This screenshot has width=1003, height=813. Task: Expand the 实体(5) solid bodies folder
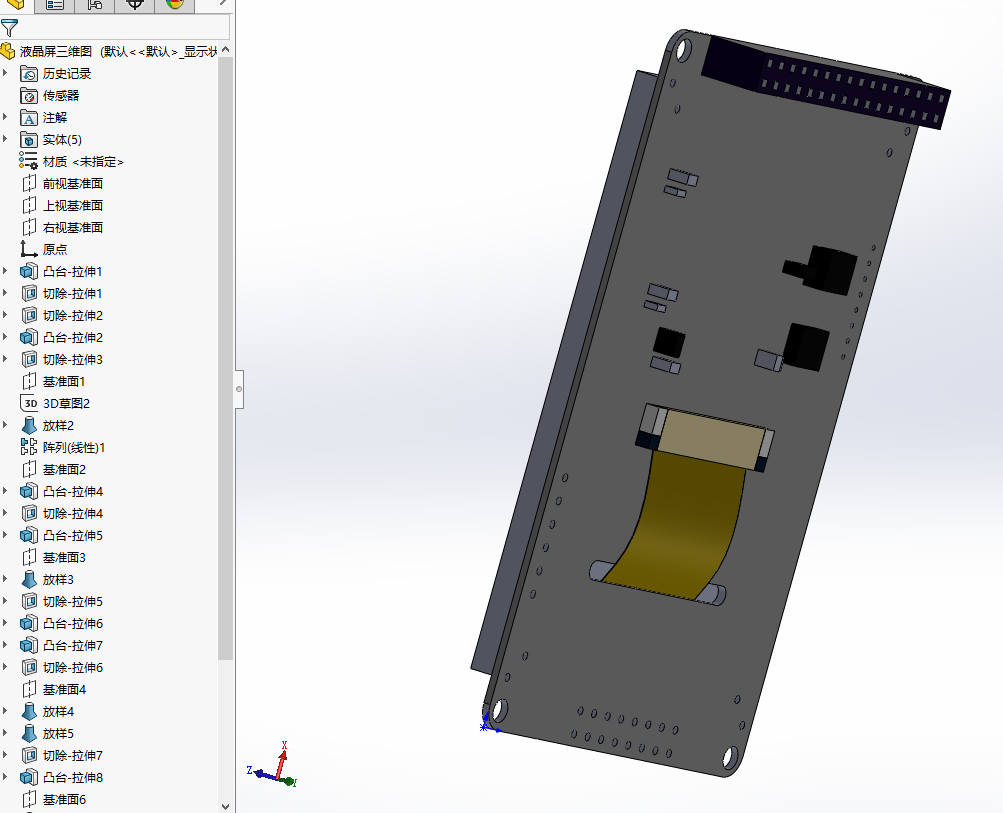[x=5, y=140]
